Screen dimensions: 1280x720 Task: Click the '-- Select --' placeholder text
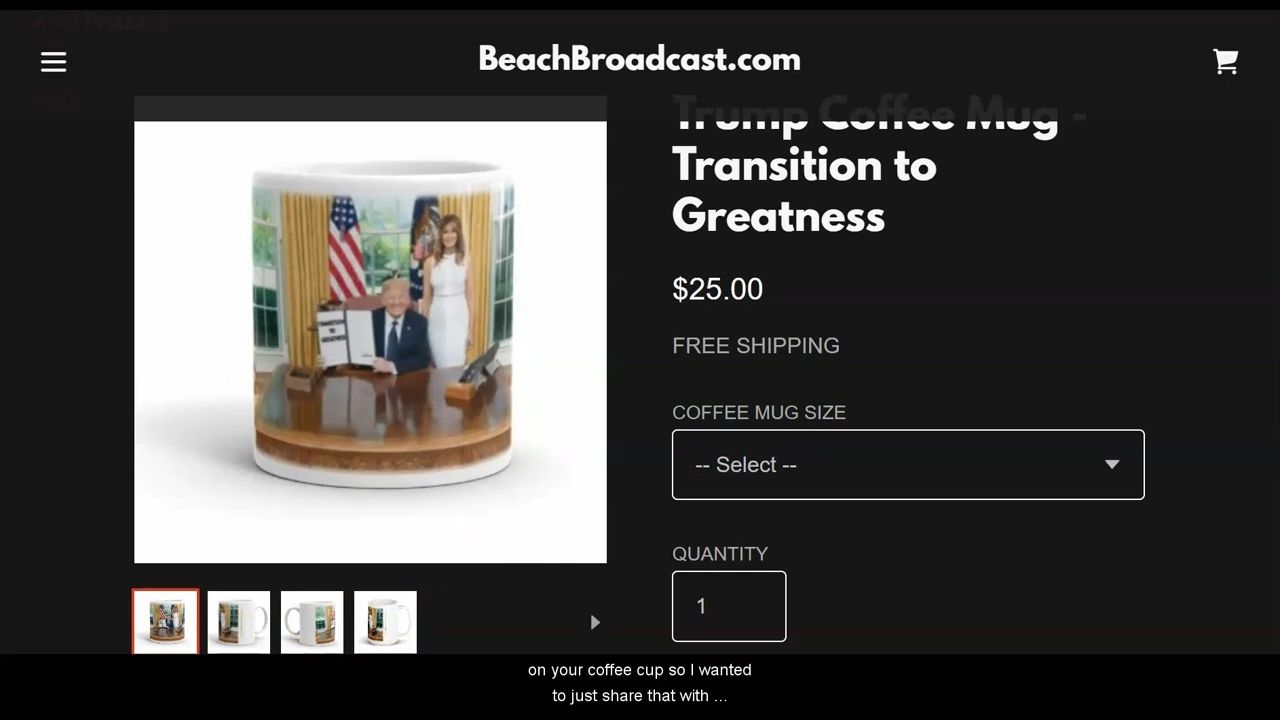point(746,465)
